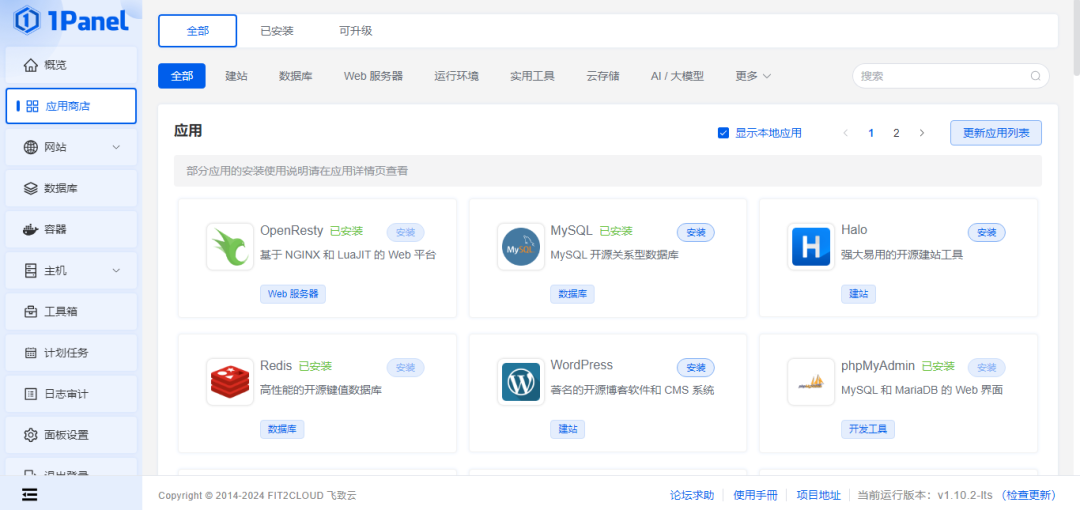
Task: Click the 建站 tag on Halo card
Action: [x=858, y=294]
